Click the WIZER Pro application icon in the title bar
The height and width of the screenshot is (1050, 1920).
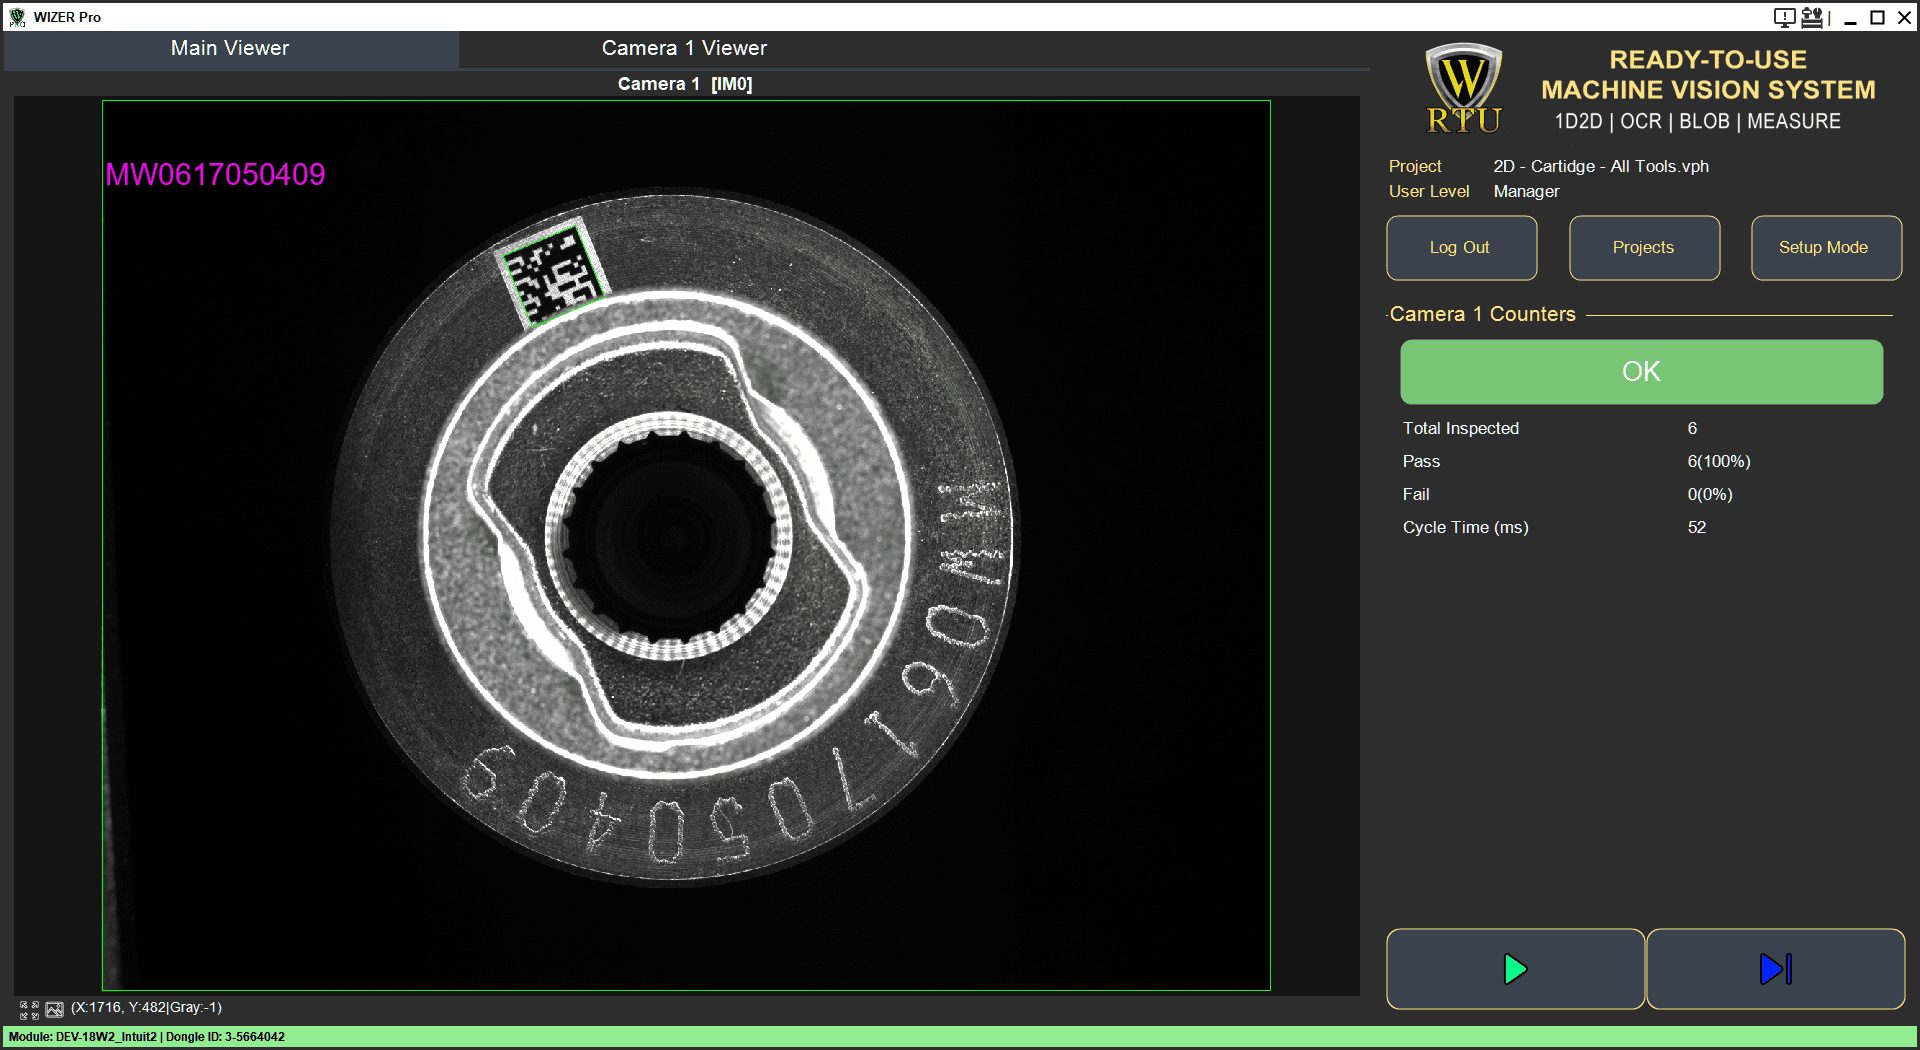[x=17, y=17]
